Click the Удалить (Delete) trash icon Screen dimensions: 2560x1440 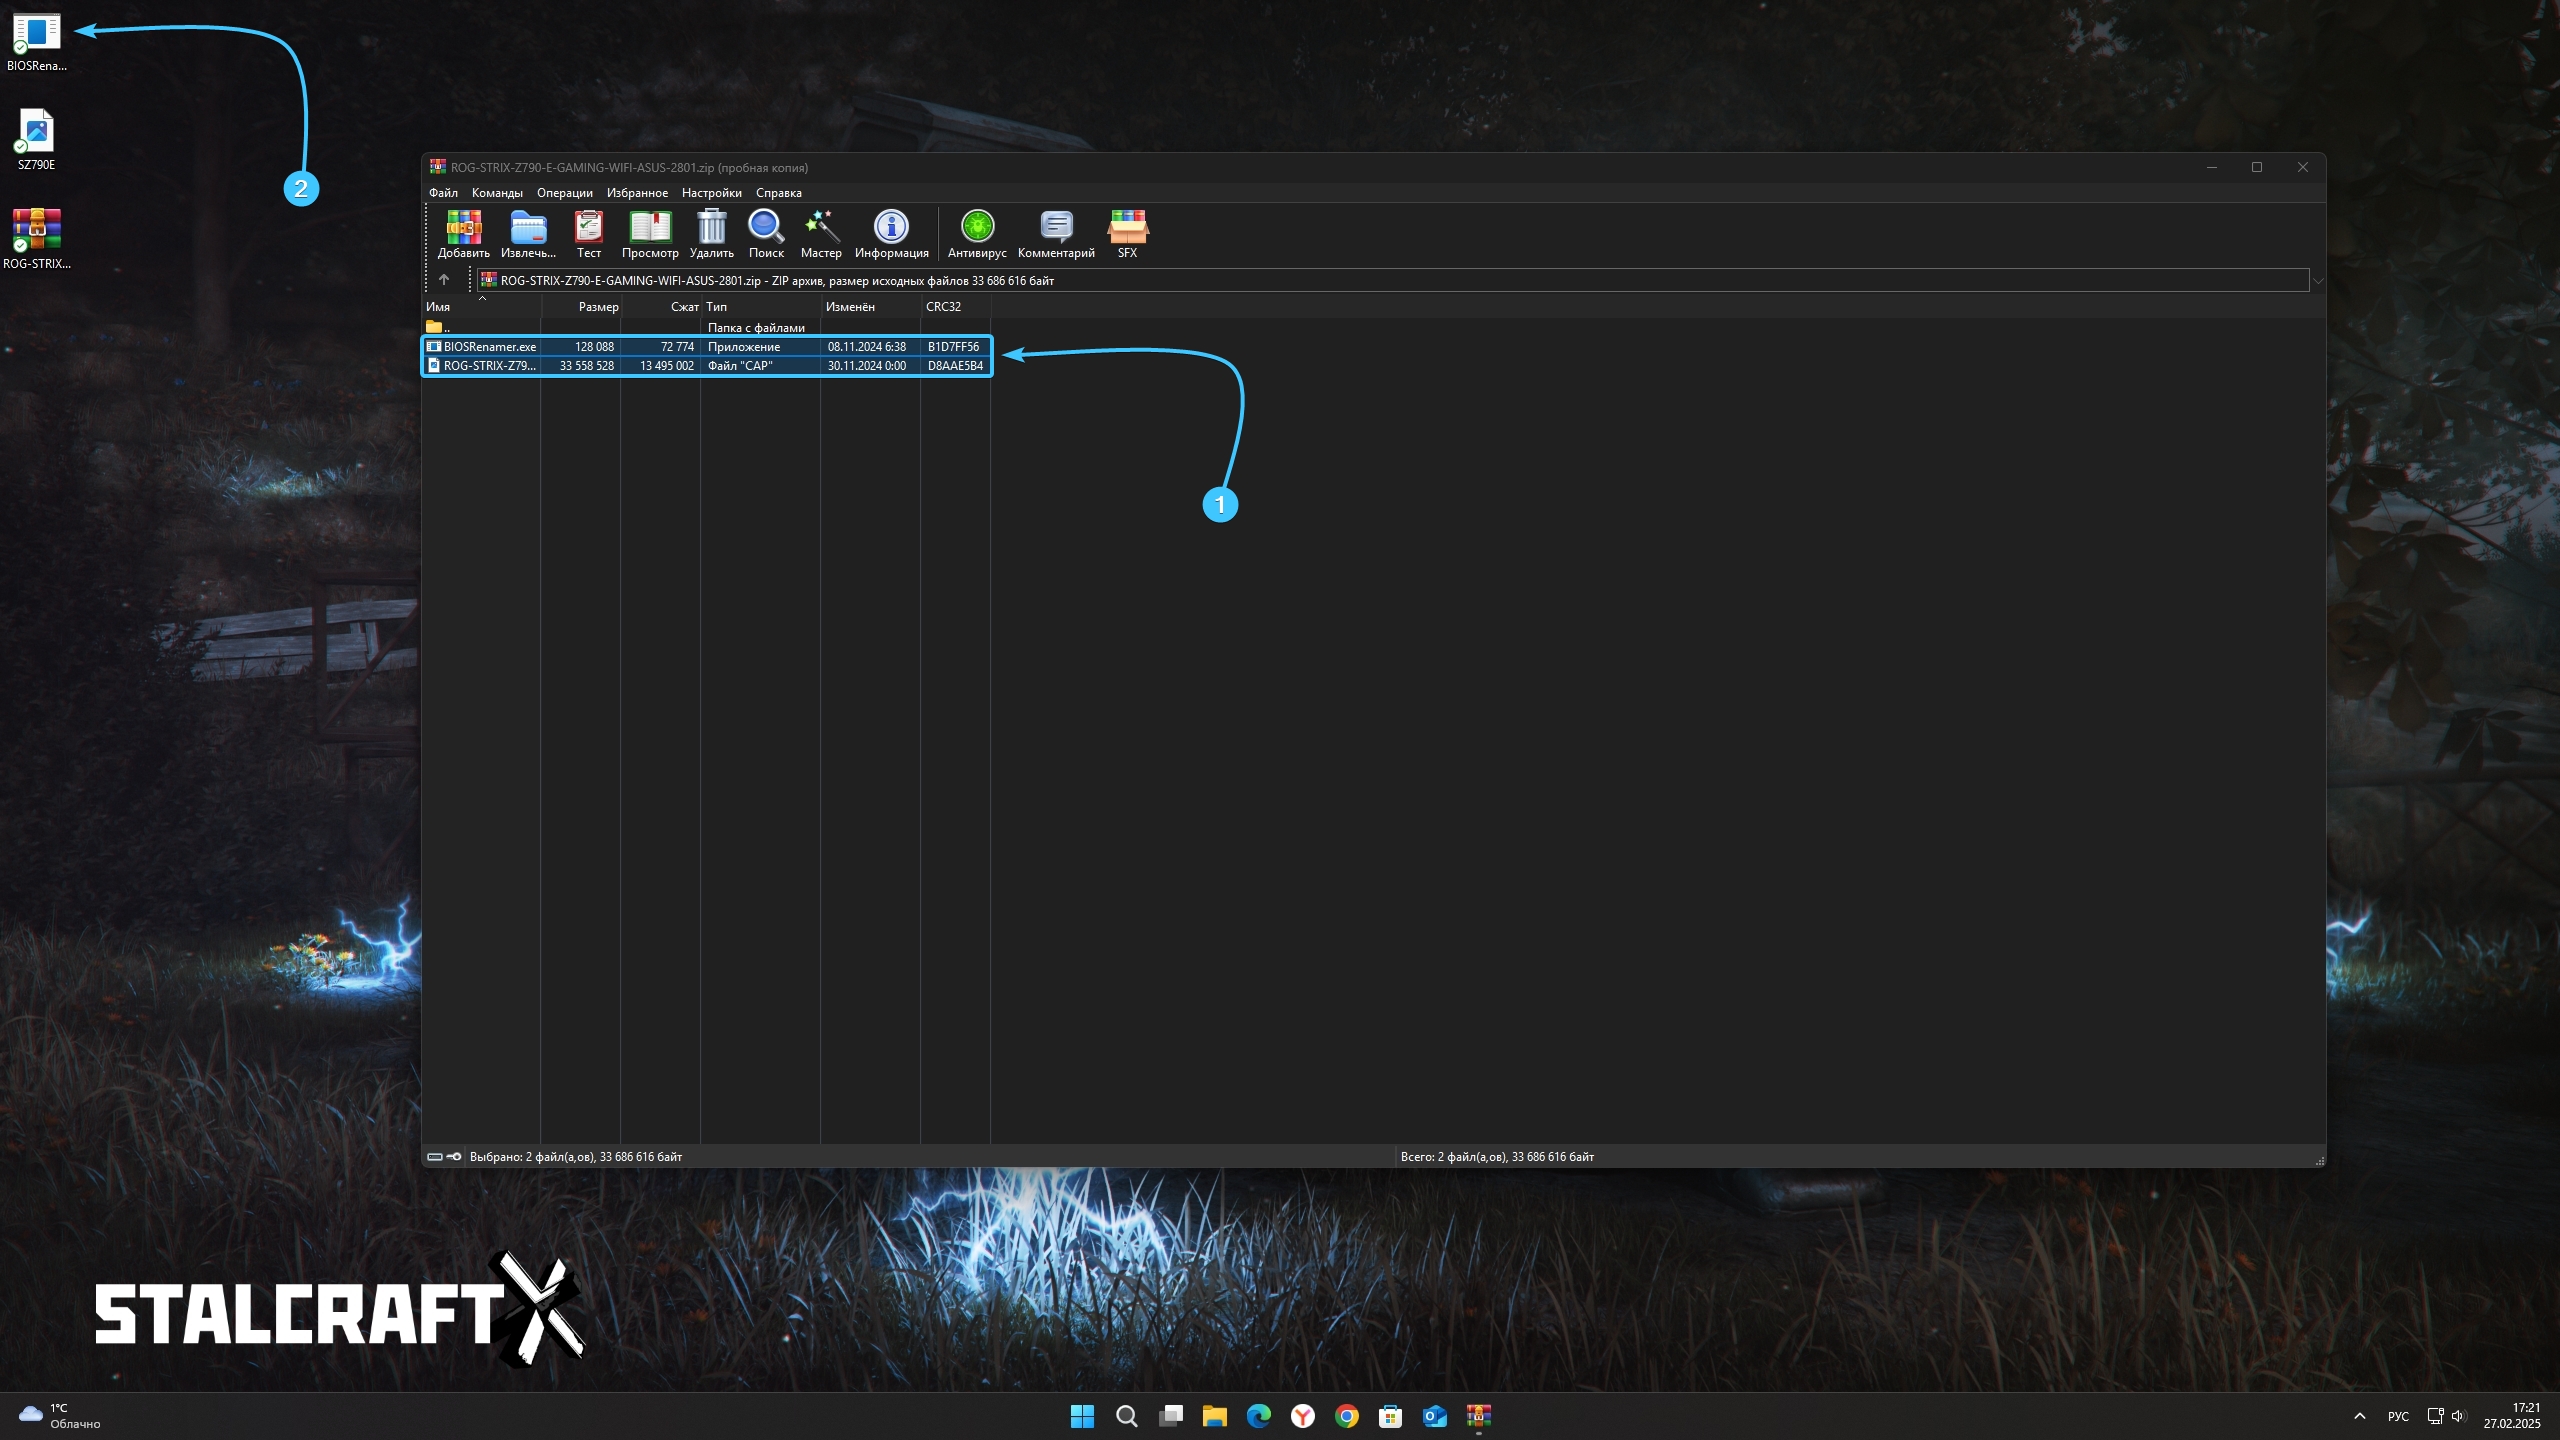click(x=711, y=234)
